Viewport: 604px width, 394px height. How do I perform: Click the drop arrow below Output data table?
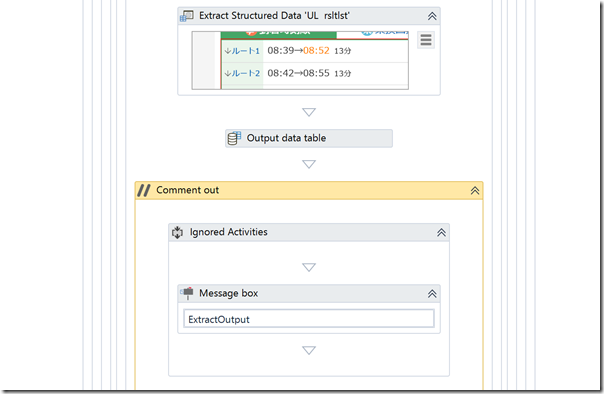pos(309,164)
